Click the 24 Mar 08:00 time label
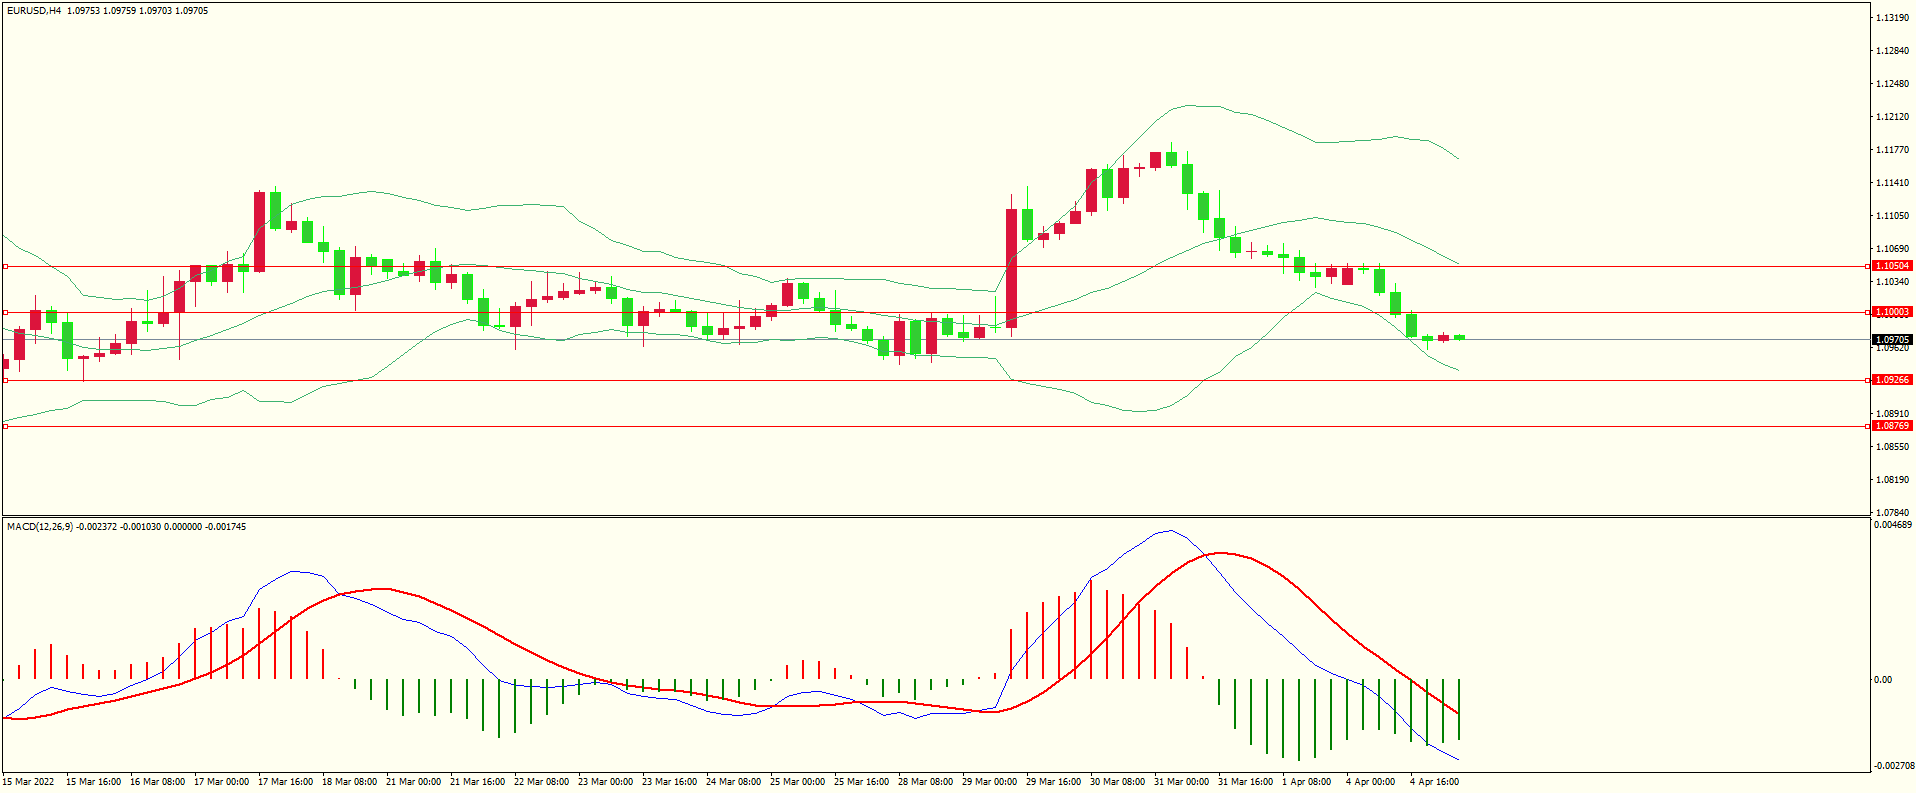Screen dimensions: 1916x793 [x=733, y=782]
